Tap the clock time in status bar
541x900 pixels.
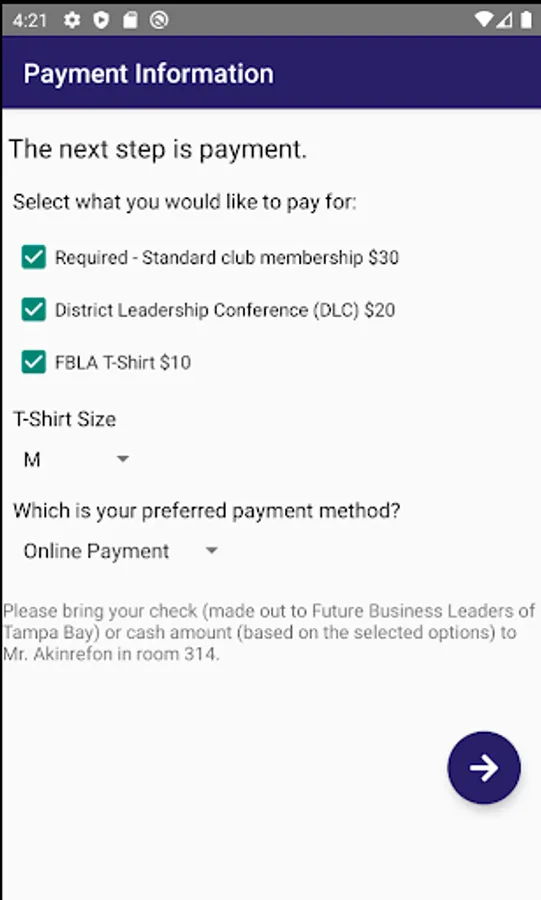tap(29, 21)
